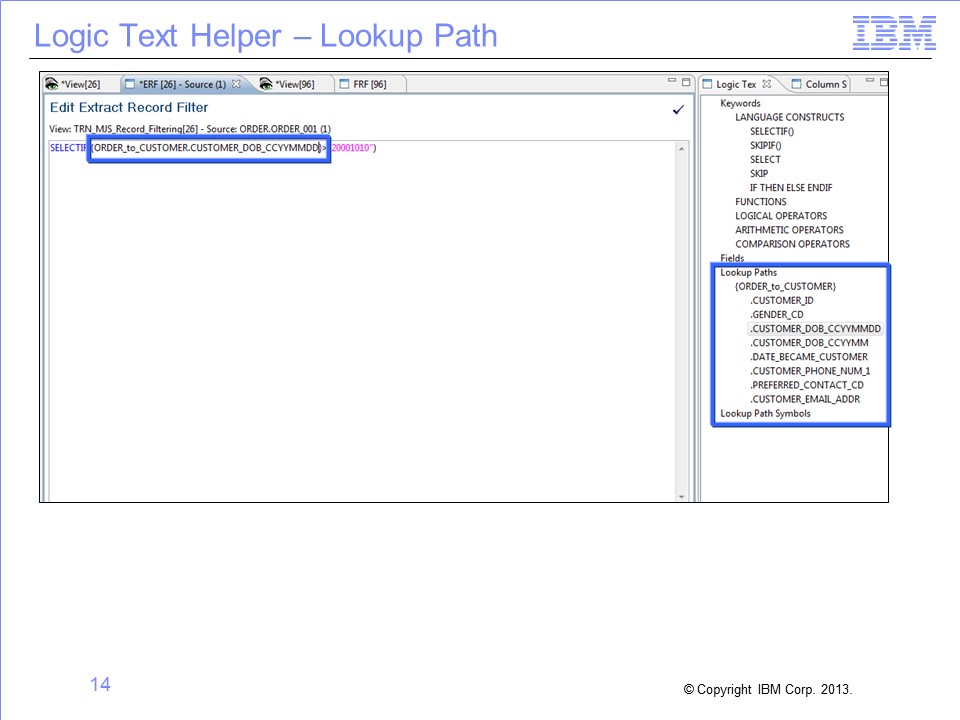Choose the .CUSTOMER_EMAIL_ADDR lookup field

805,399
